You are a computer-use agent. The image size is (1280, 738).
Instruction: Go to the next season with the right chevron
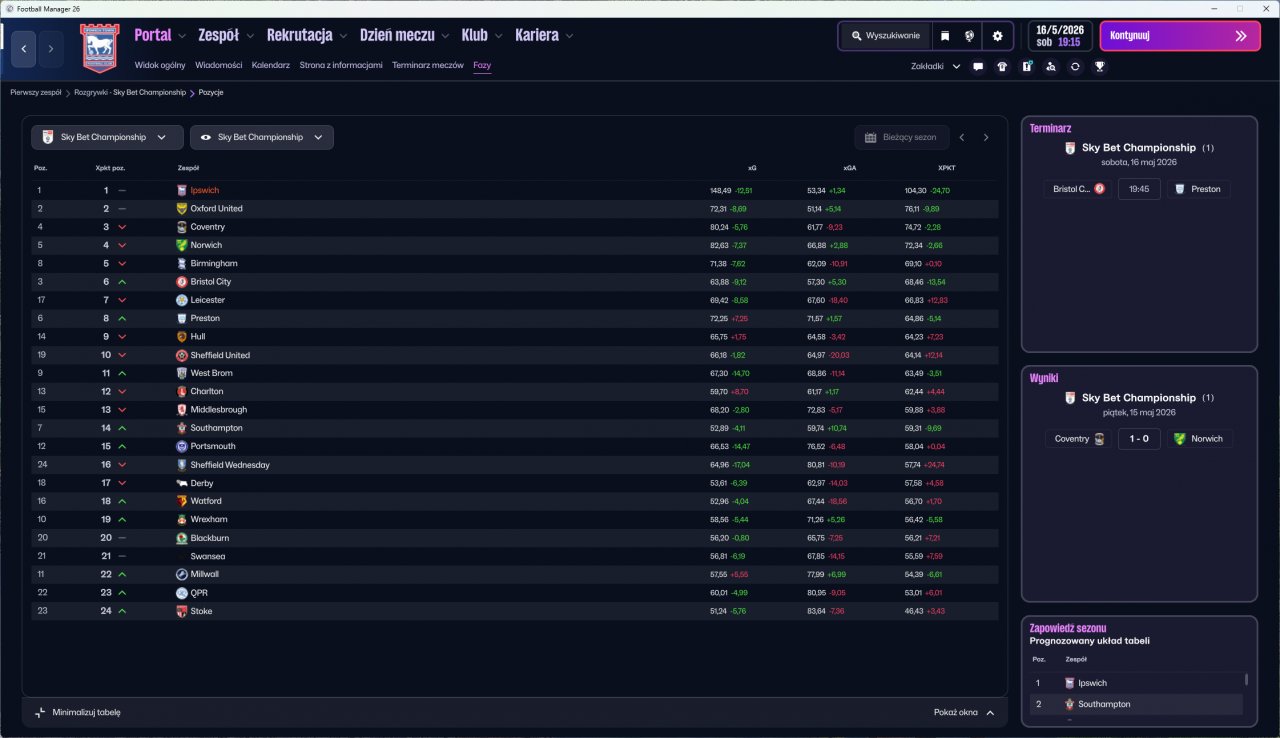[986, 137]
